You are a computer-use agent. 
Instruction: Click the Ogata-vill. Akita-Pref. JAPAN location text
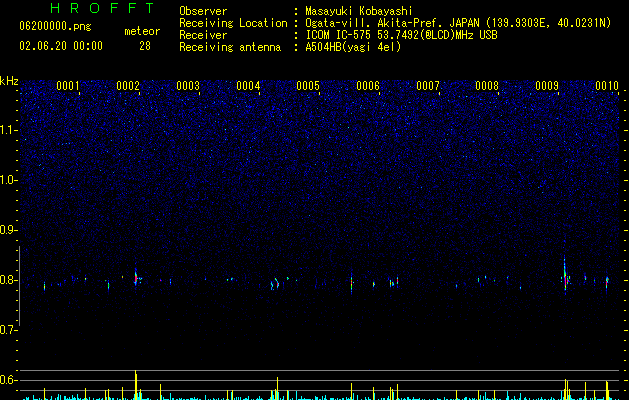[x=458, y=23]
